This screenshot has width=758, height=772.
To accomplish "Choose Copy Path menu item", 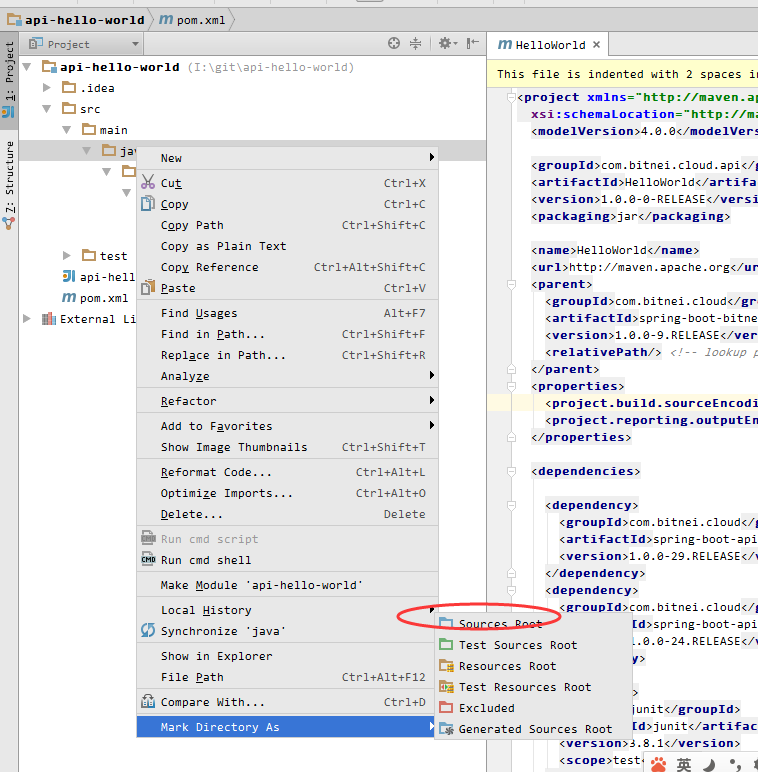I will 287,225.
